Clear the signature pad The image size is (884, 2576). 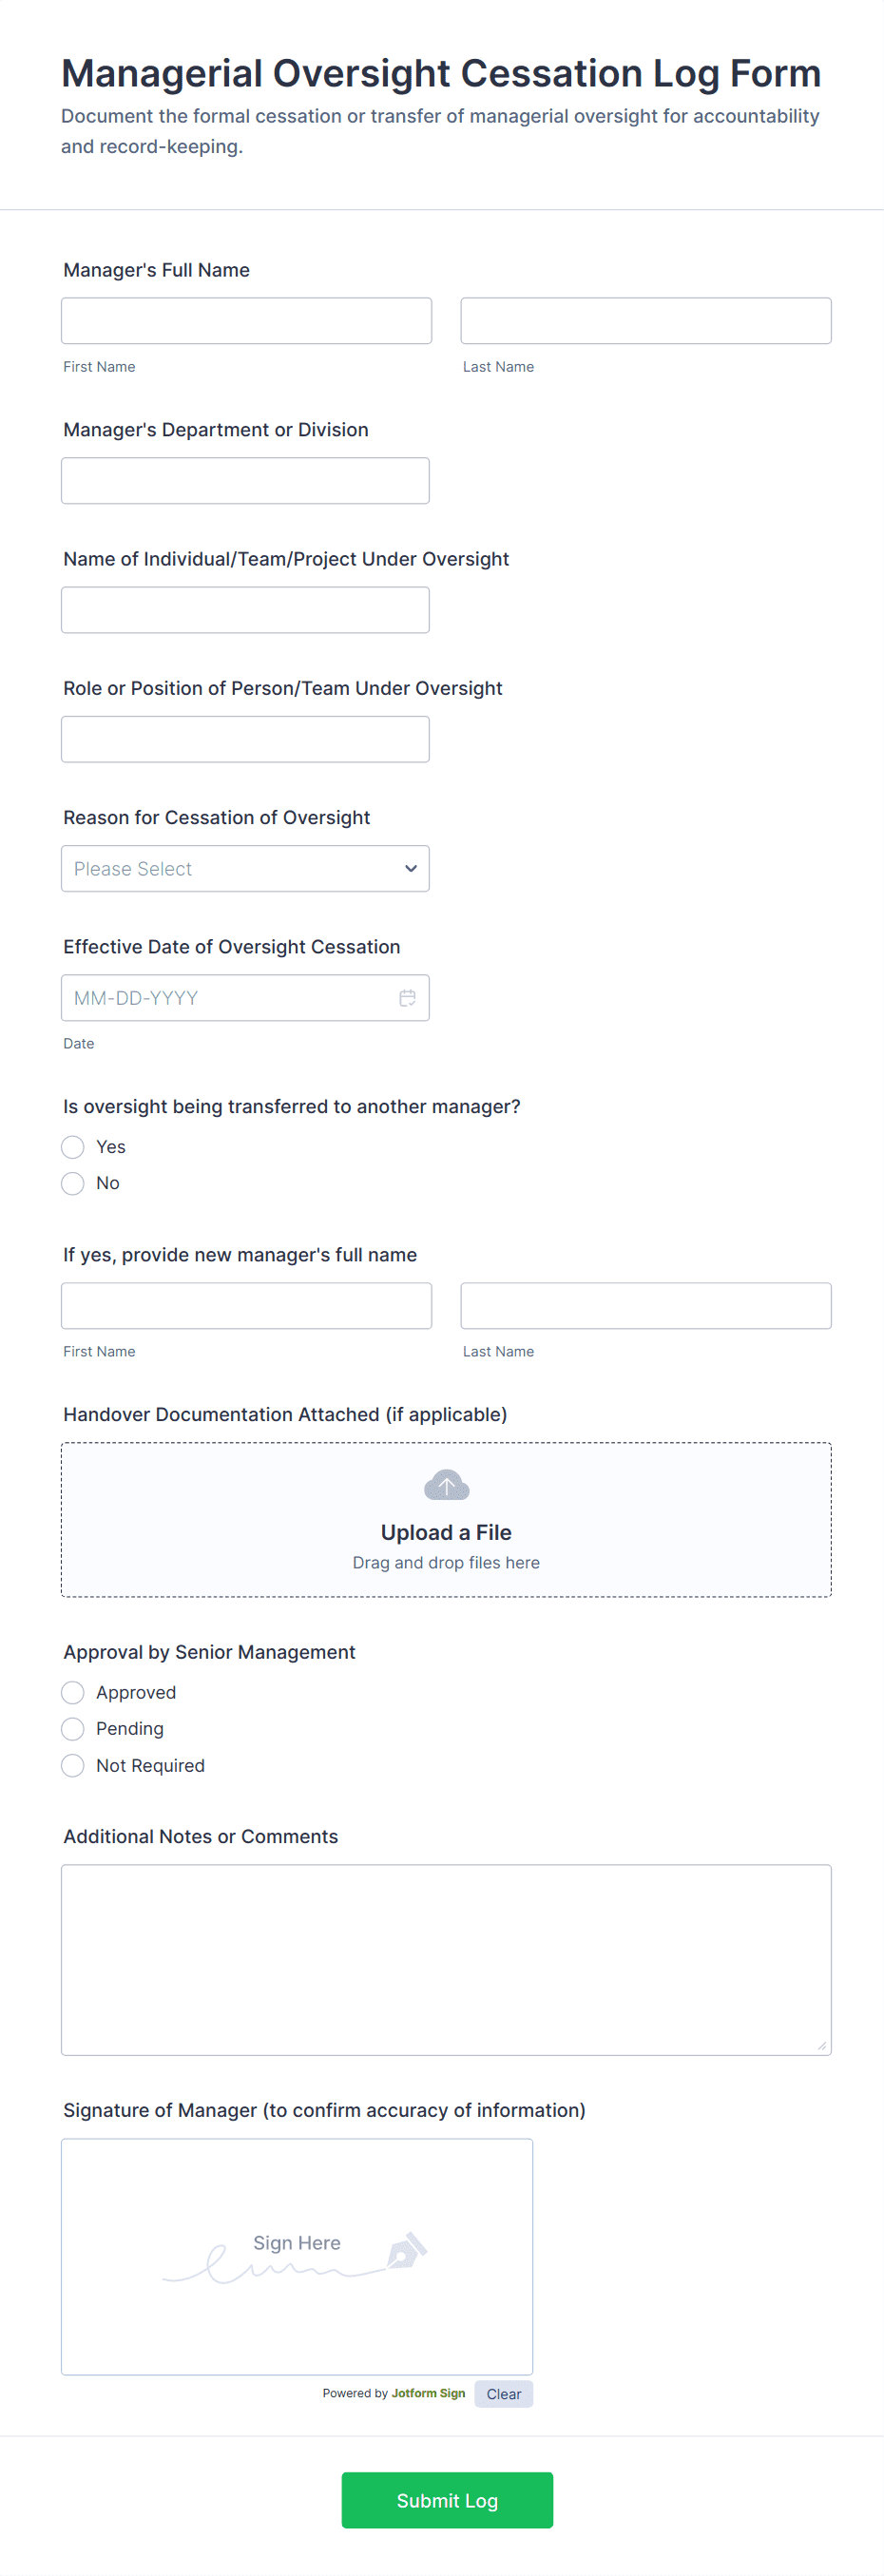(503, 2394)
